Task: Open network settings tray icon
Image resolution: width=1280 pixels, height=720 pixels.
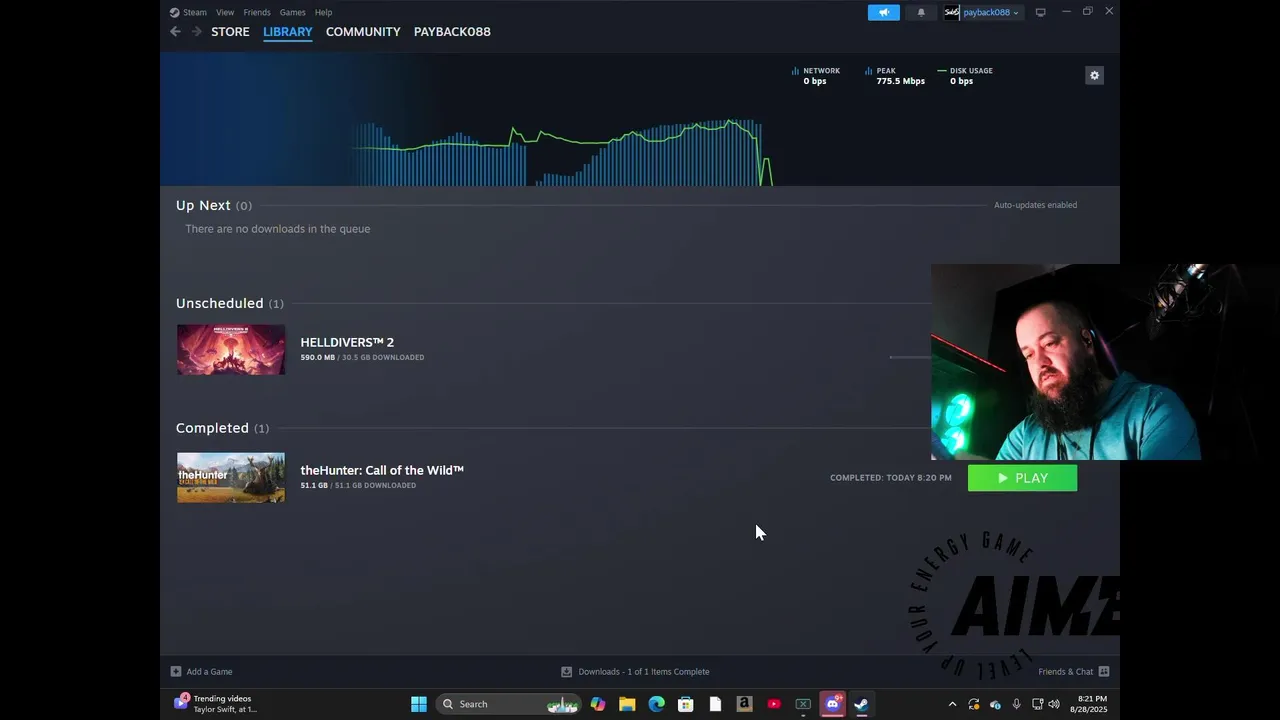Action: coord(1037,704)
